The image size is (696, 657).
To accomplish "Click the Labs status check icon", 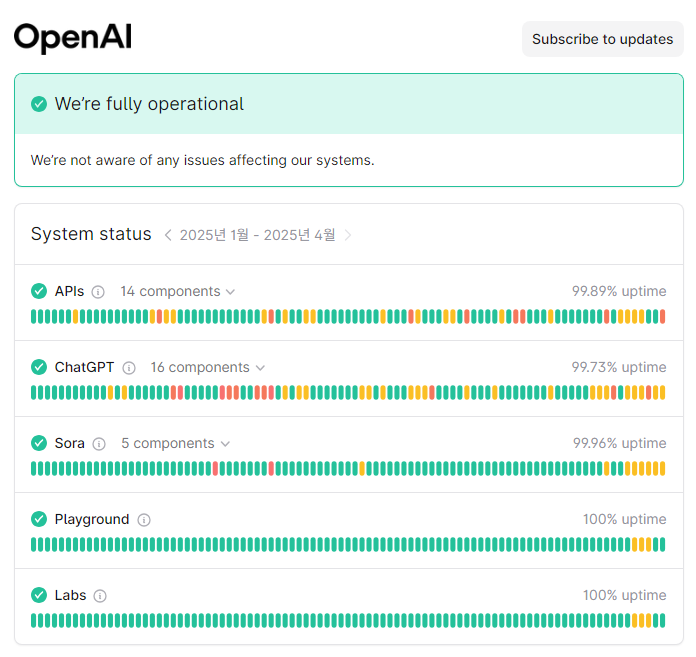I will coord(39,595).
